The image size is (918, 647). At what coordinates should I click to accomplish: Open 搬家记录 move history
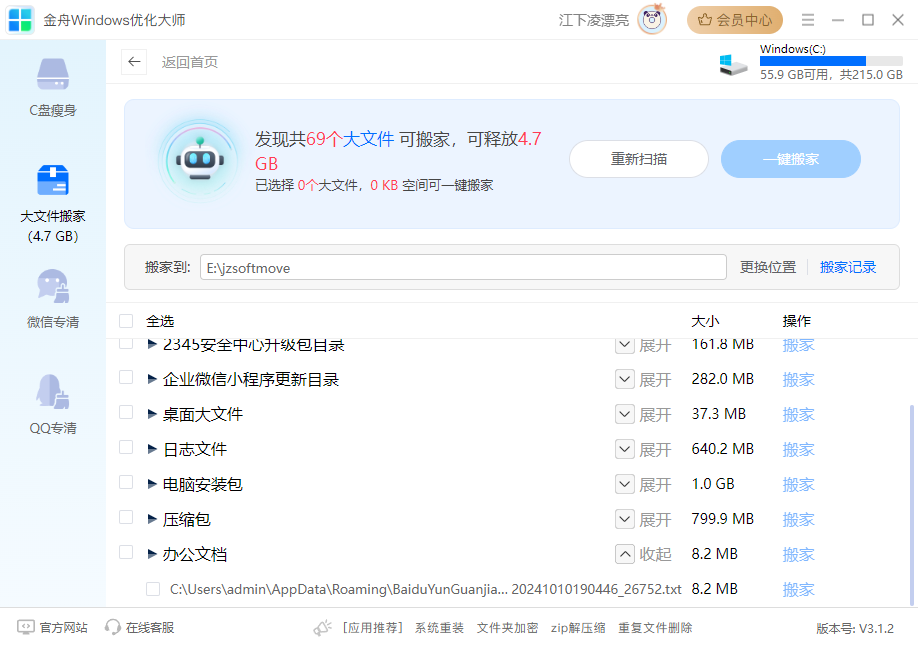click(848, 268)
